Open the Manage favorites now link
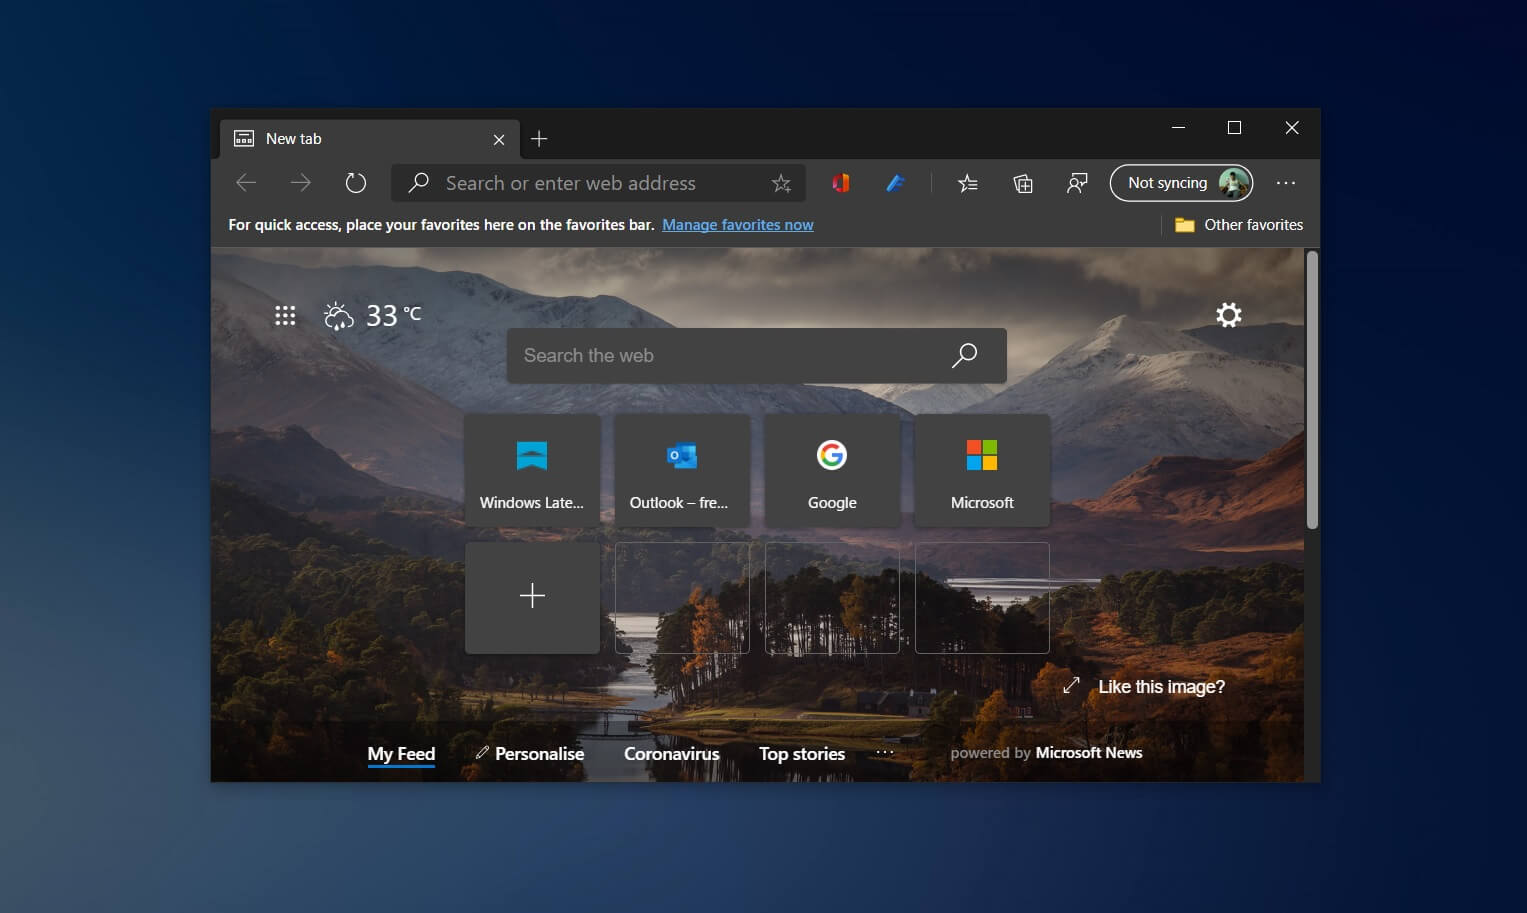The width and height of the screenshot is (1527, 913). 738,224
